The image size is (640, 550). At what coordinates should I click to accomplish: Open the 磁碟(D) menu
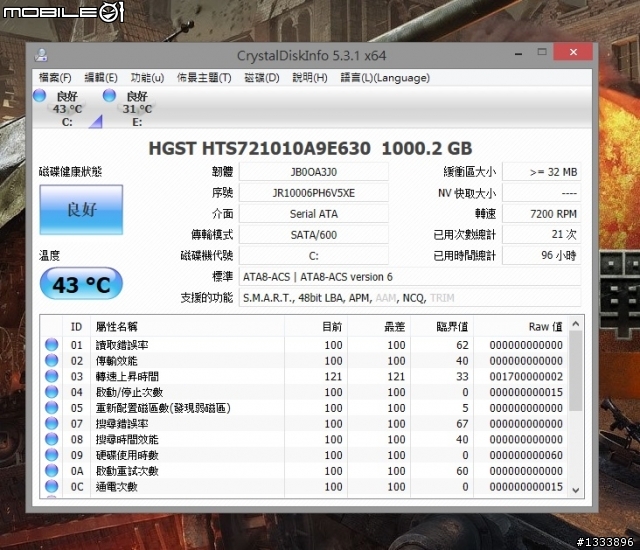pos(262,78)
